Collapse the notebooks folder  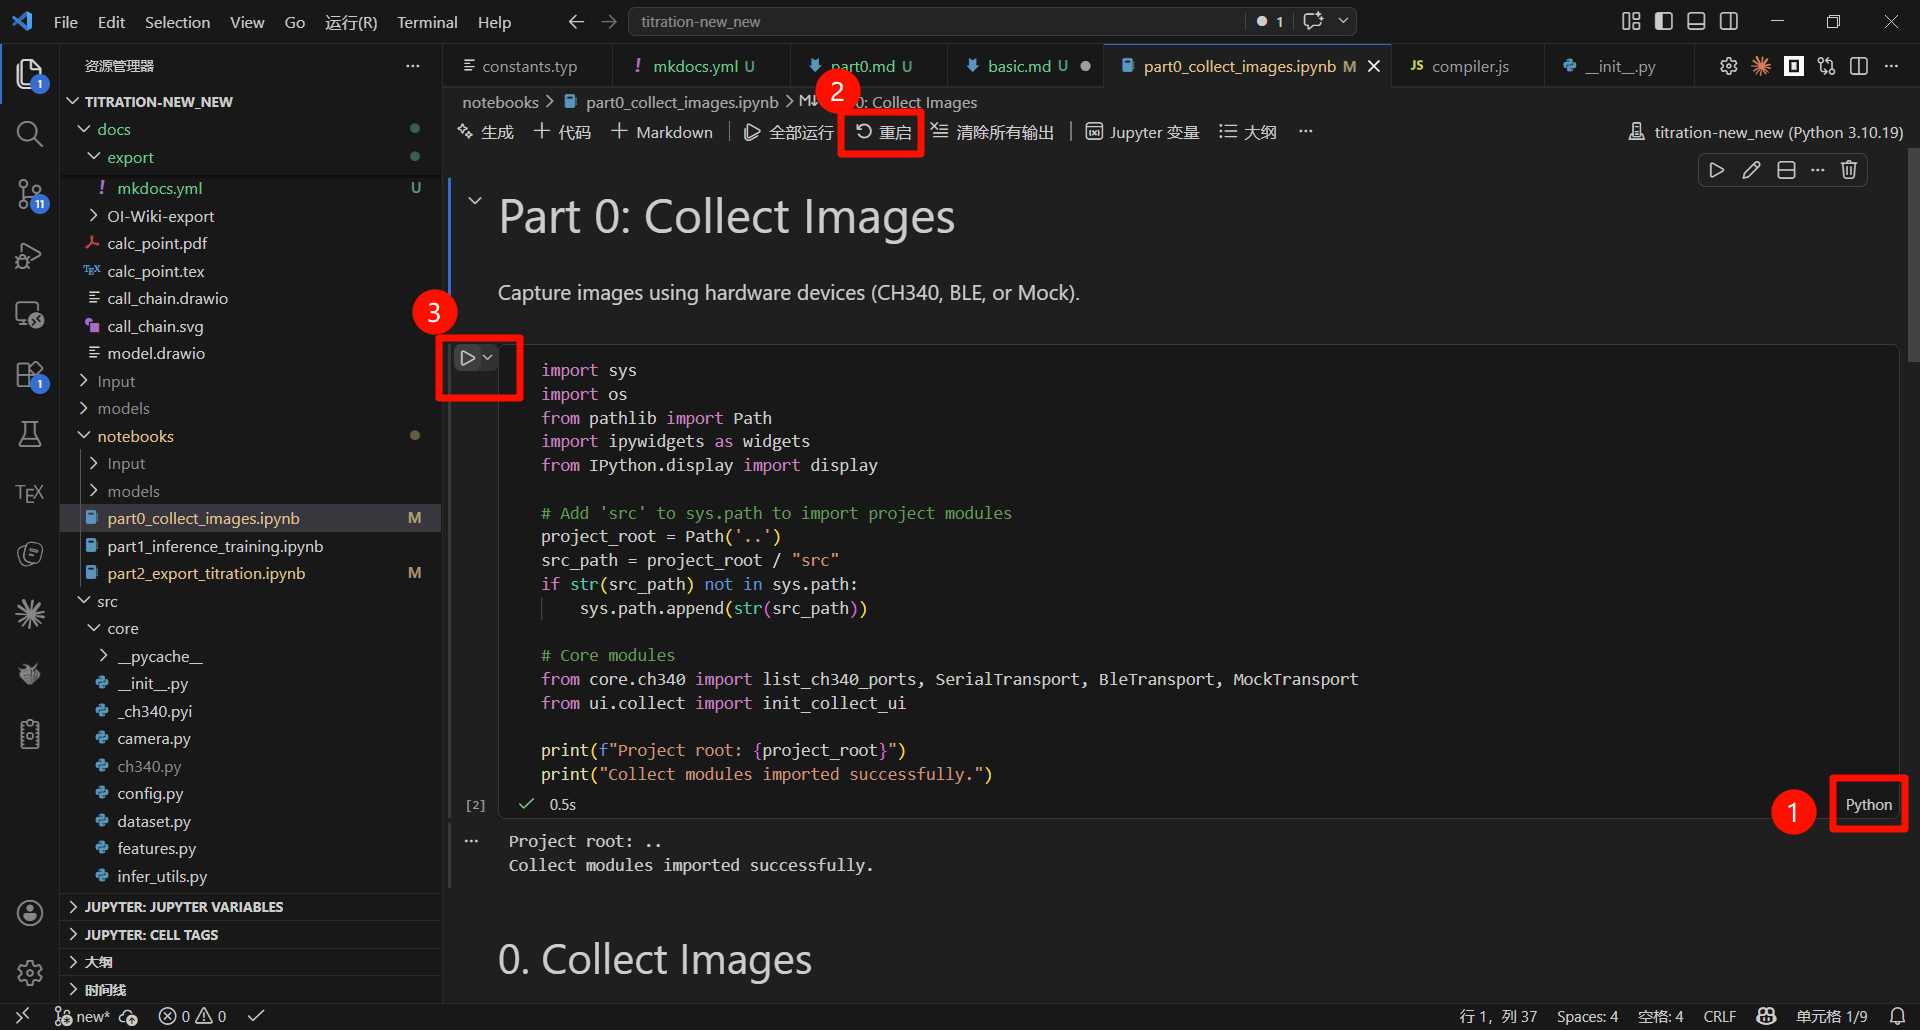click(x=84, y=436)
